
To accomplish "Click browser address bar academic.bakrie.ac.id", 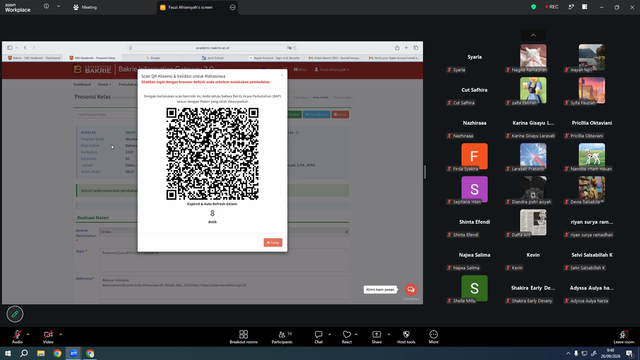I will (212, 48).
